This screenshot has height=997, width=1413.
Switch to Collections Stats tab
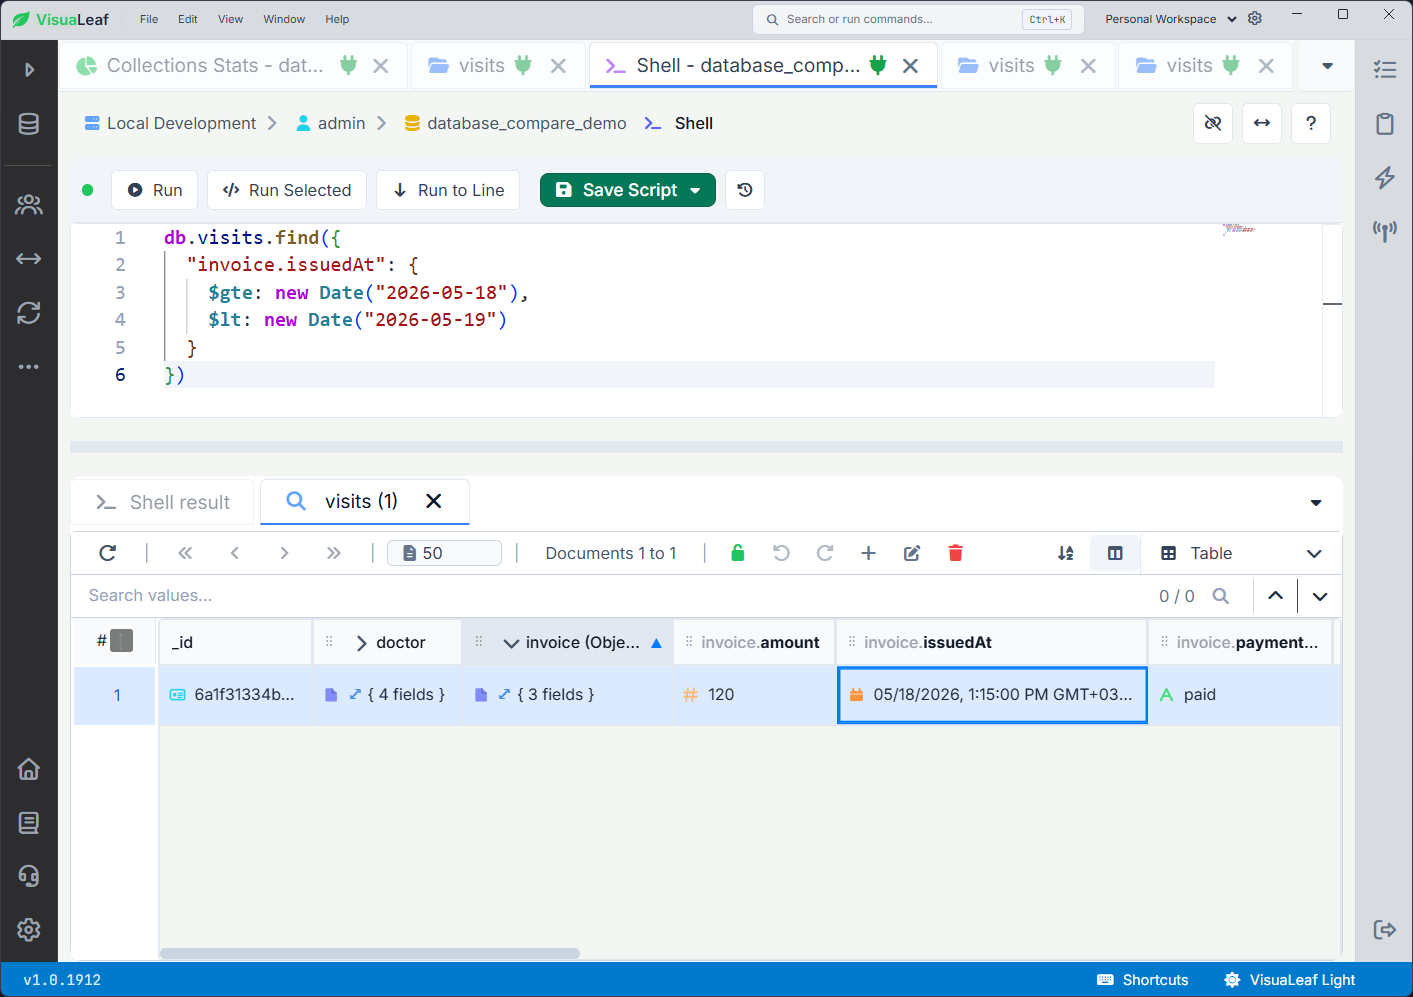pyautogui.click(x=215, y=66)
